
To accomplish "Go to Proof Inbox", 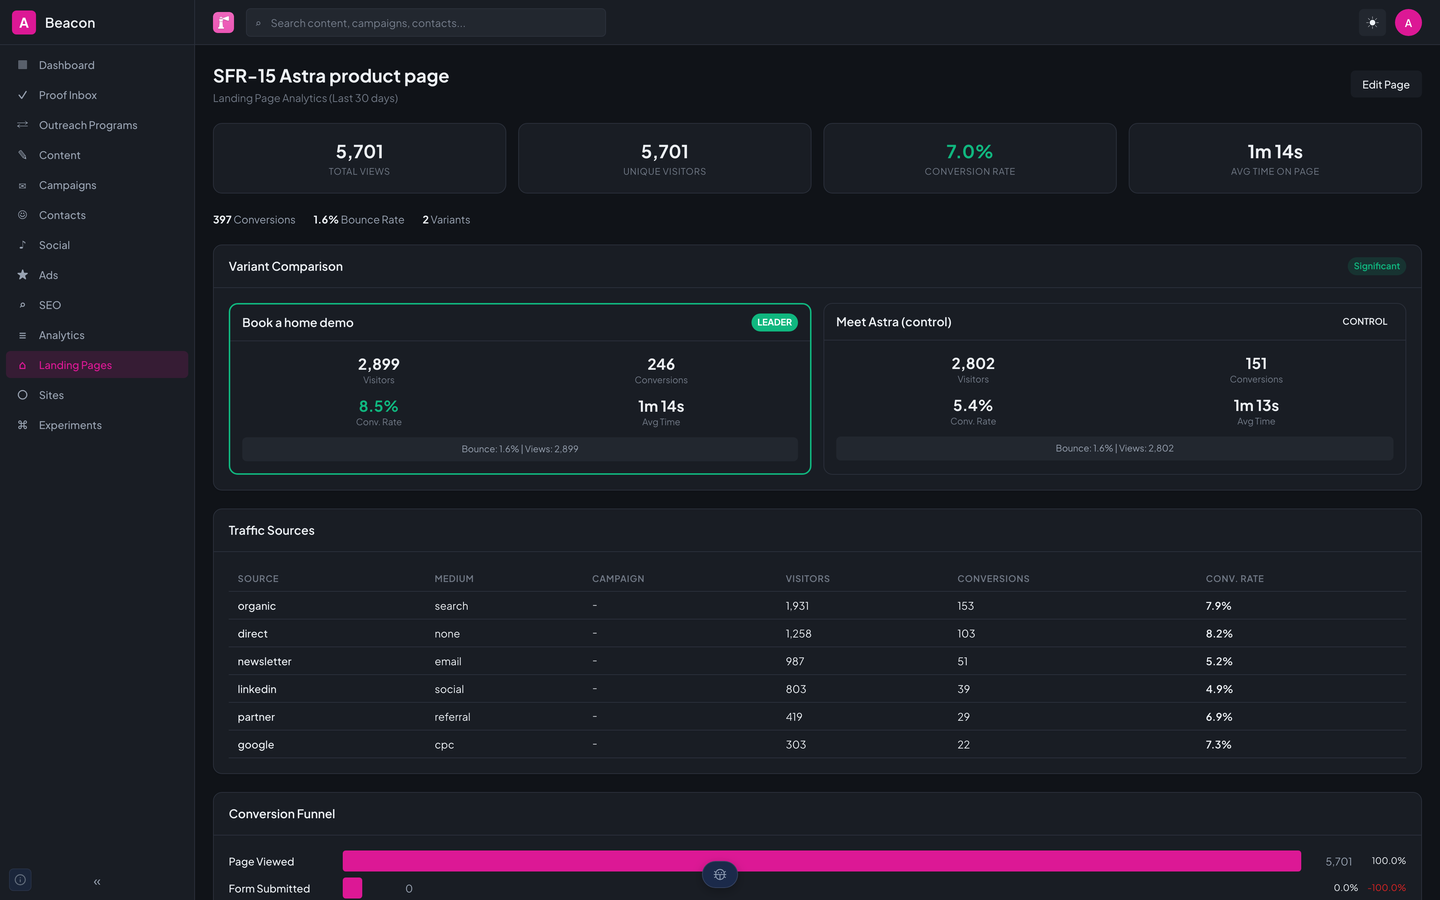I will click(x=97, y=95).
